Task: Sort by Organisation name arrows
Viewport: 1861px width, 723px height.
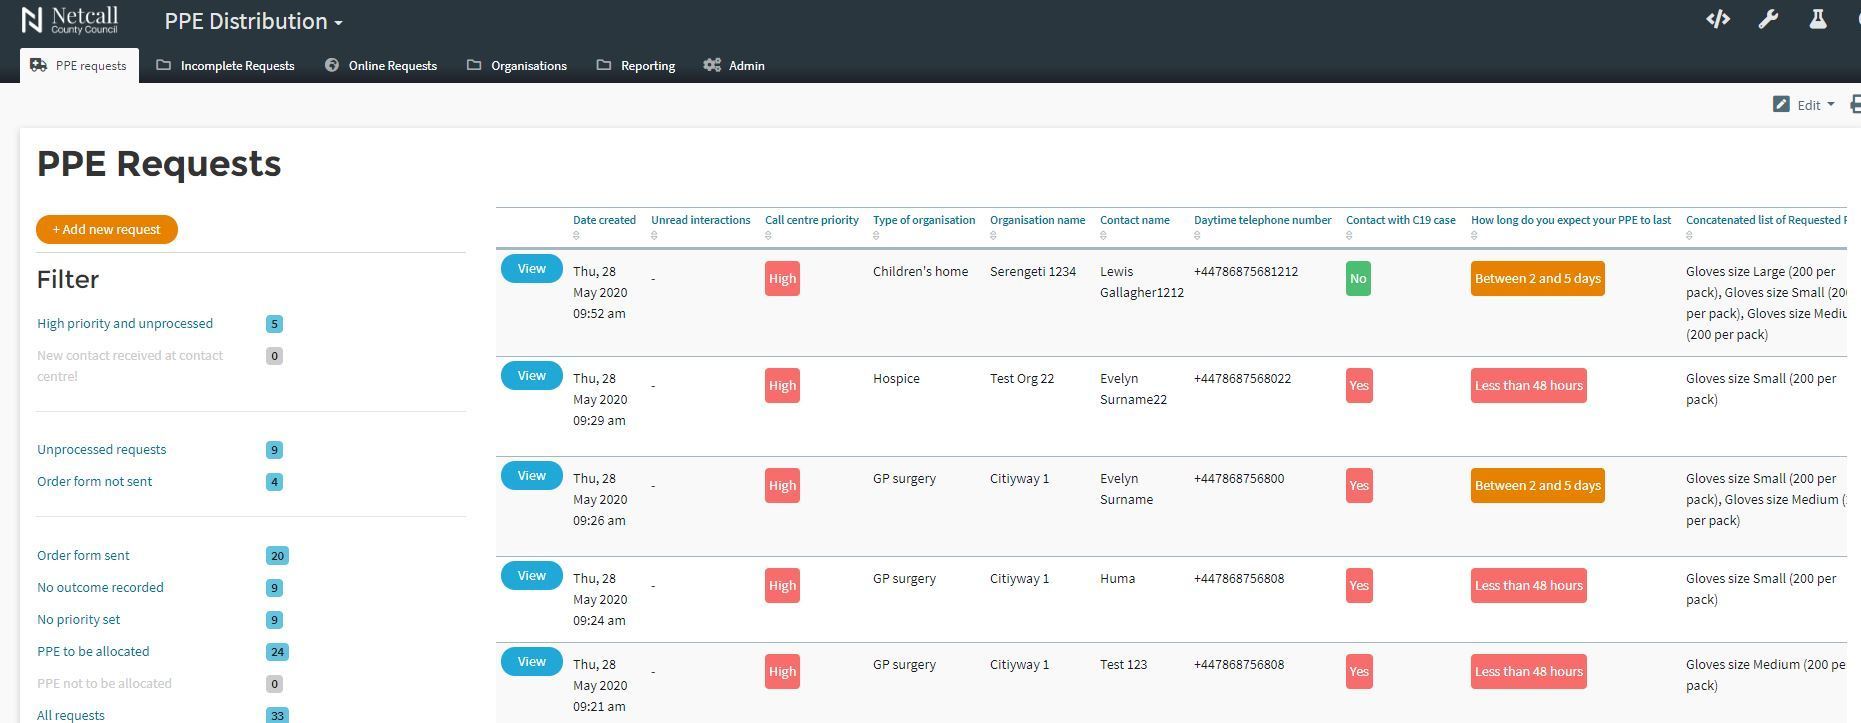Action: (993, 236)
